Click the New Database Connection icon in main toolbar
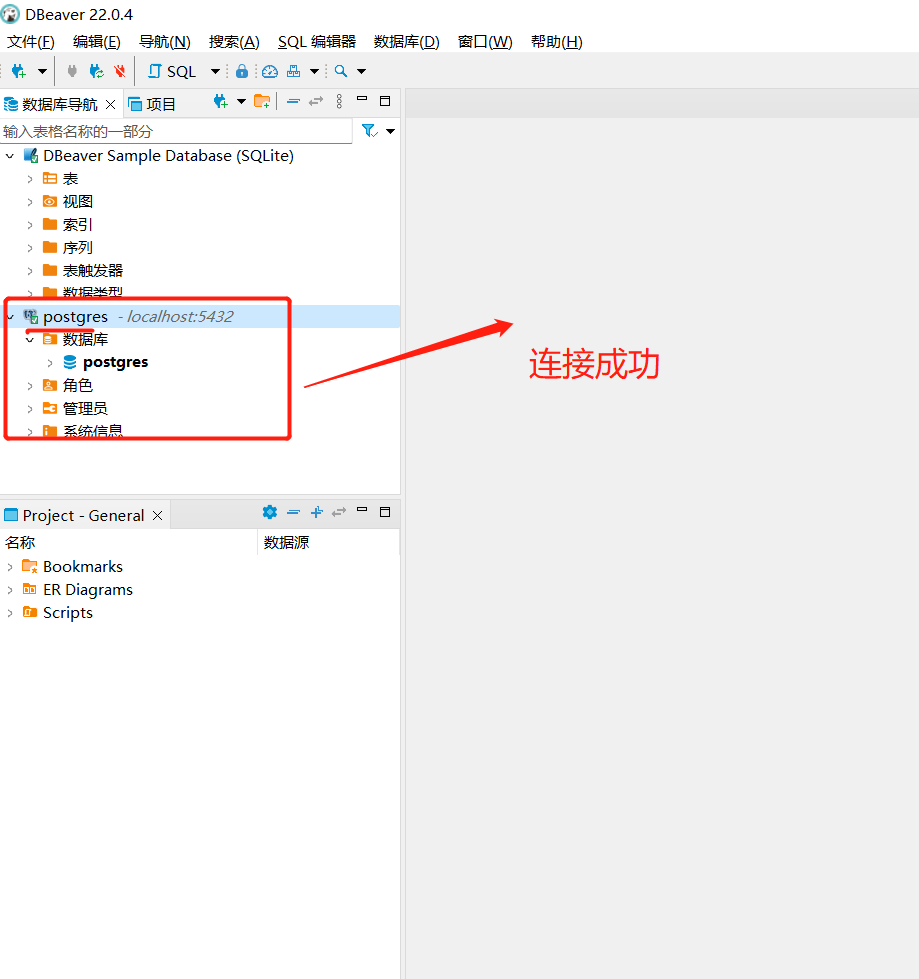 [19, 72]
